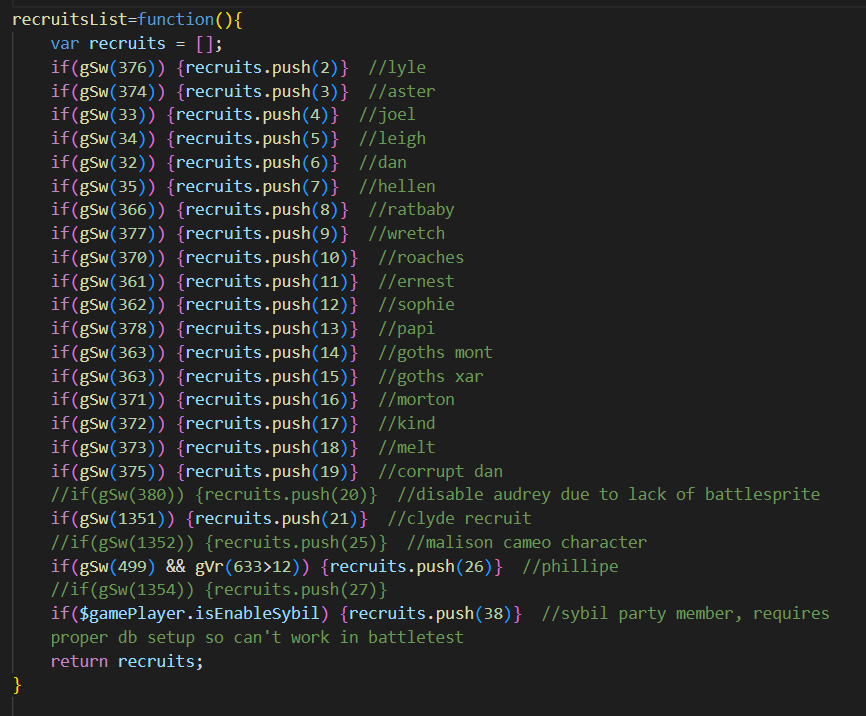Click gSw(1351) condition
The height and width of the screenshot is (716, 866).
click(123, 518)
